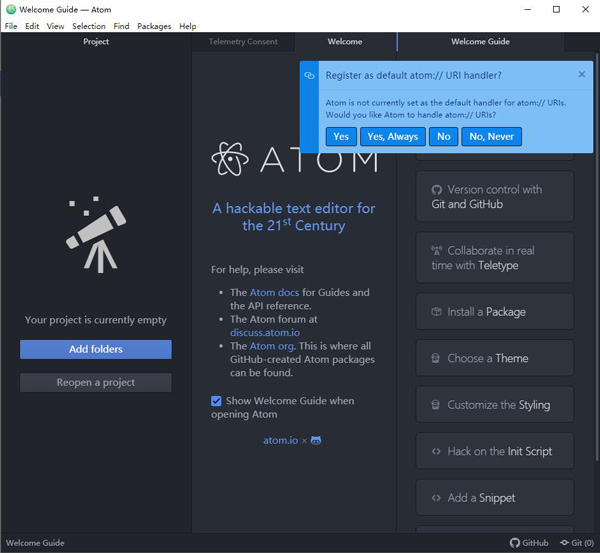Expand Collaborate in real time with Teletype

coord(495,258)
